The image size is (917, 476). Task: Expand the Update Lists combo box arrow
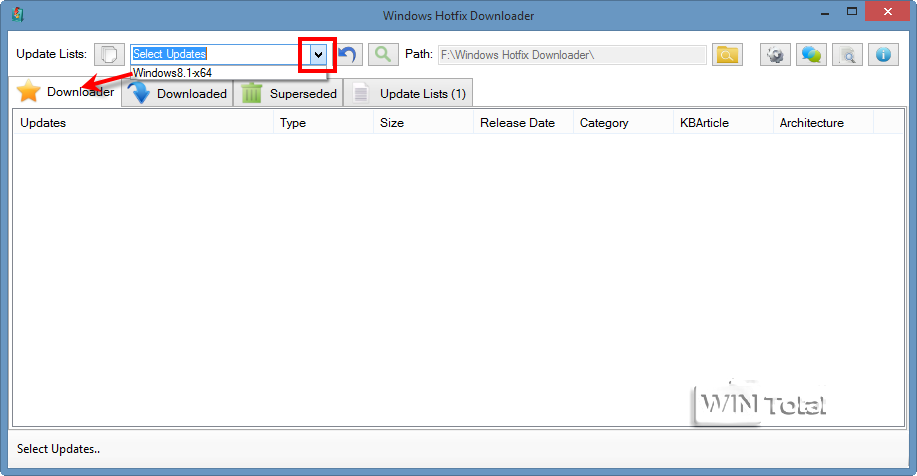[x=318, y=55]
